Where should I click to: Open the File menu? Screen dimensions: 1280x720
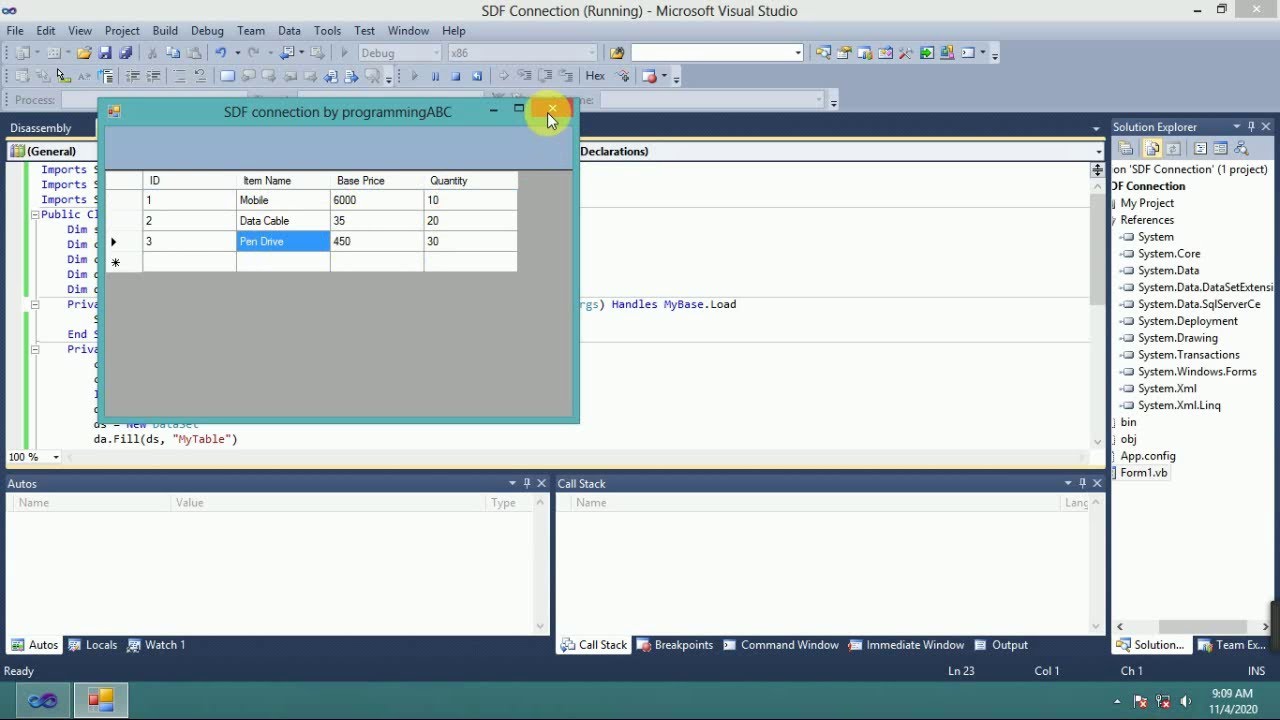pyautogui.click(x=15, y=31)
